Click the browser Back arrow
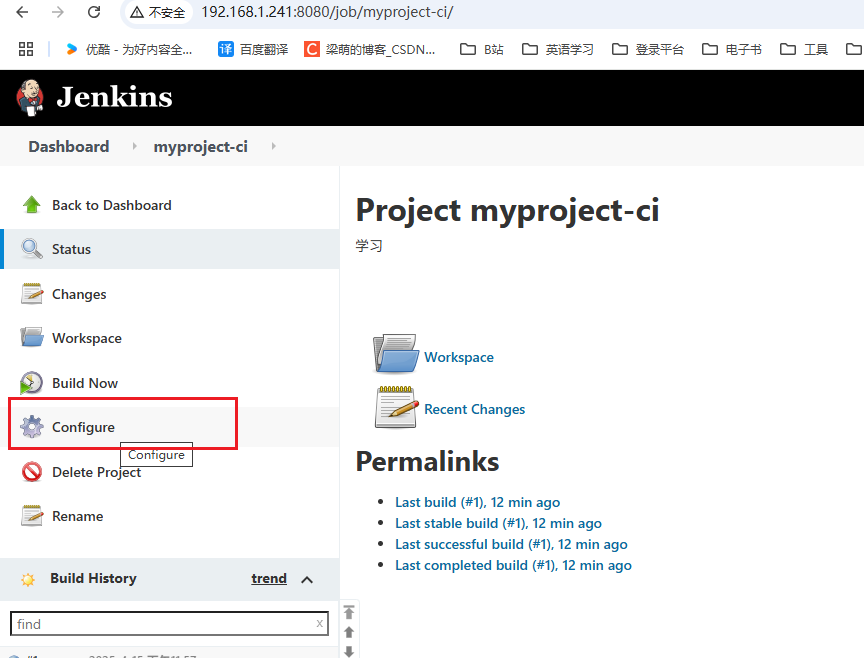The image size is (864, 658). pyautogui.click(x=22, y=12)
